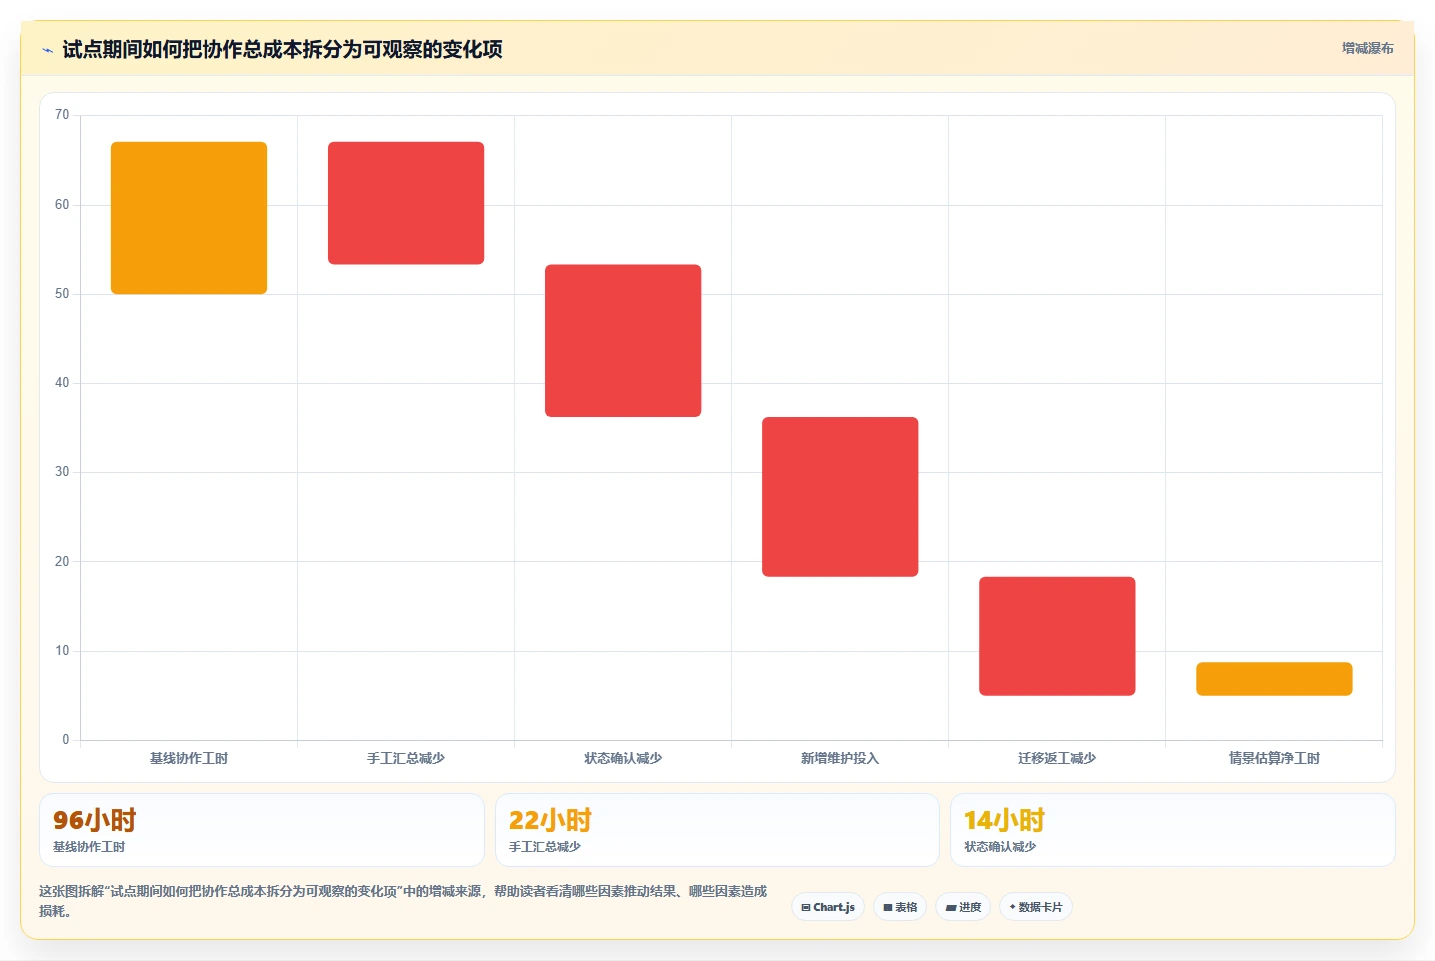The width and height of the screenshot is (1435, 961).
Task: Click the y-axis tick label 20
Action: point(62,562)
